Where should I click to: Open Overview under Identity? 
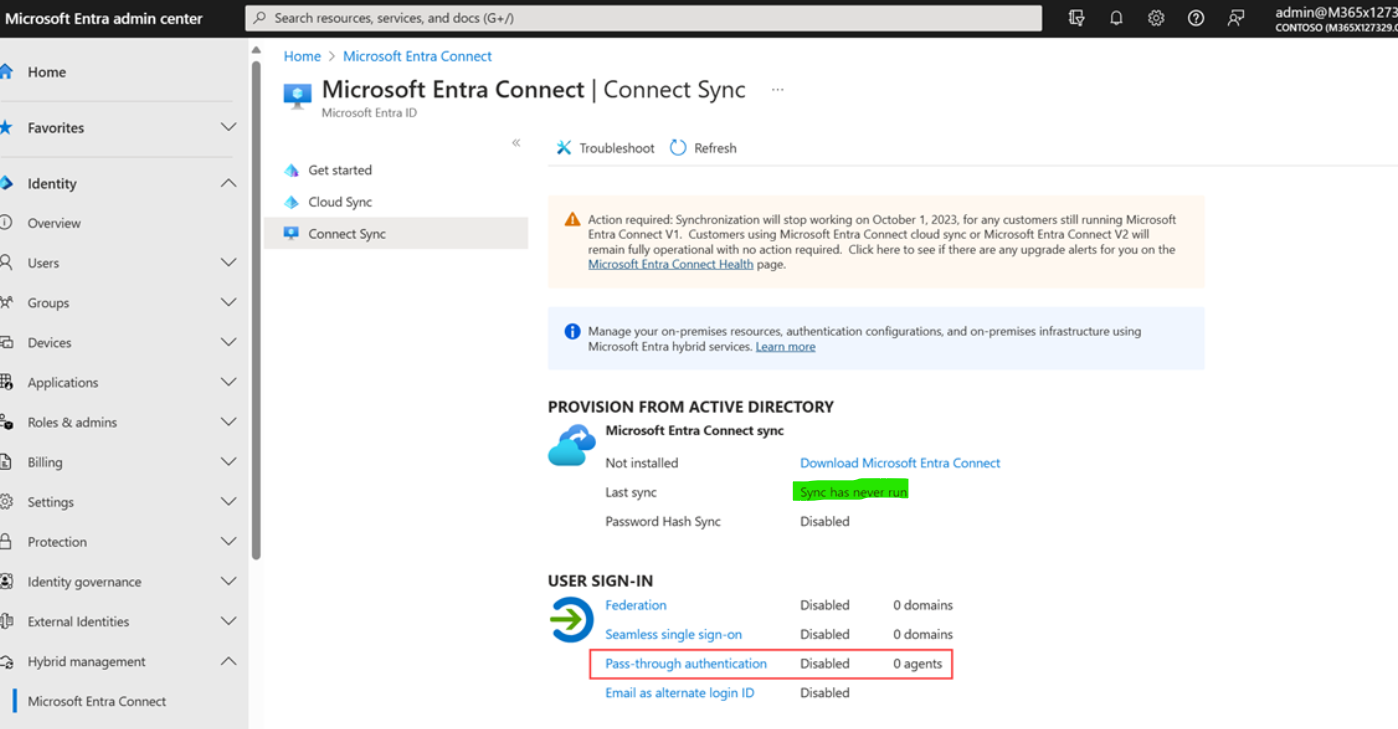click(x=54, y=223)
